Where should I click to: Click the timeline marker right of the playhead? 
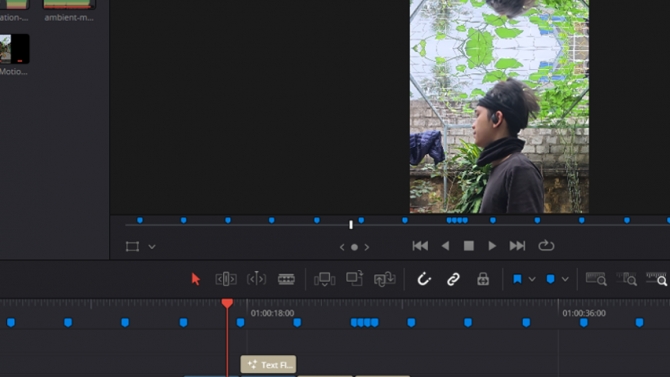(241, 322)
